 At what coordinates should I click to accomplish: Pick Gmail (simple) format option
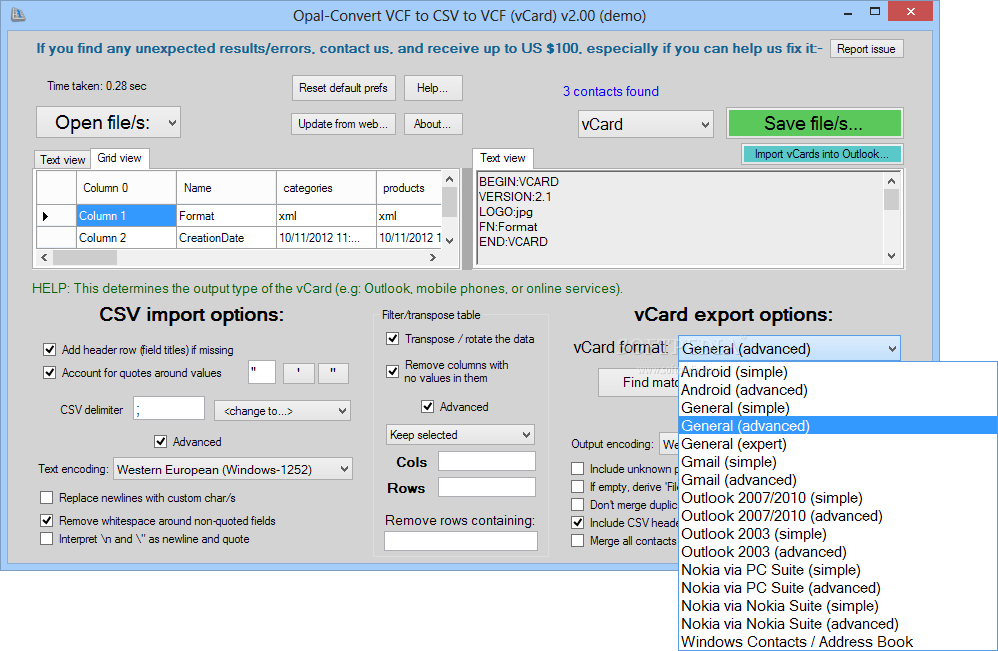(838, 461)
